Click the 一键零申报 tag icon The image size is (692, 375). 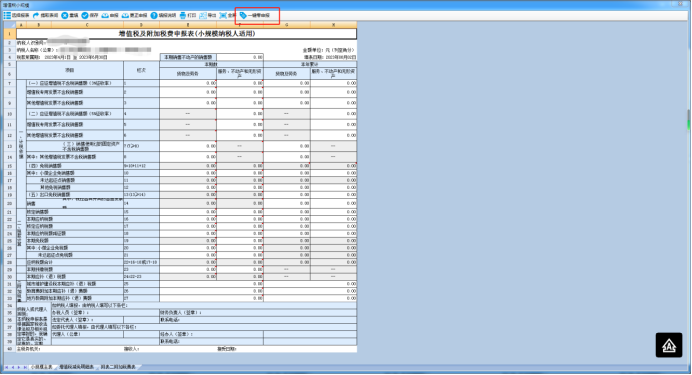click(243, 15)
